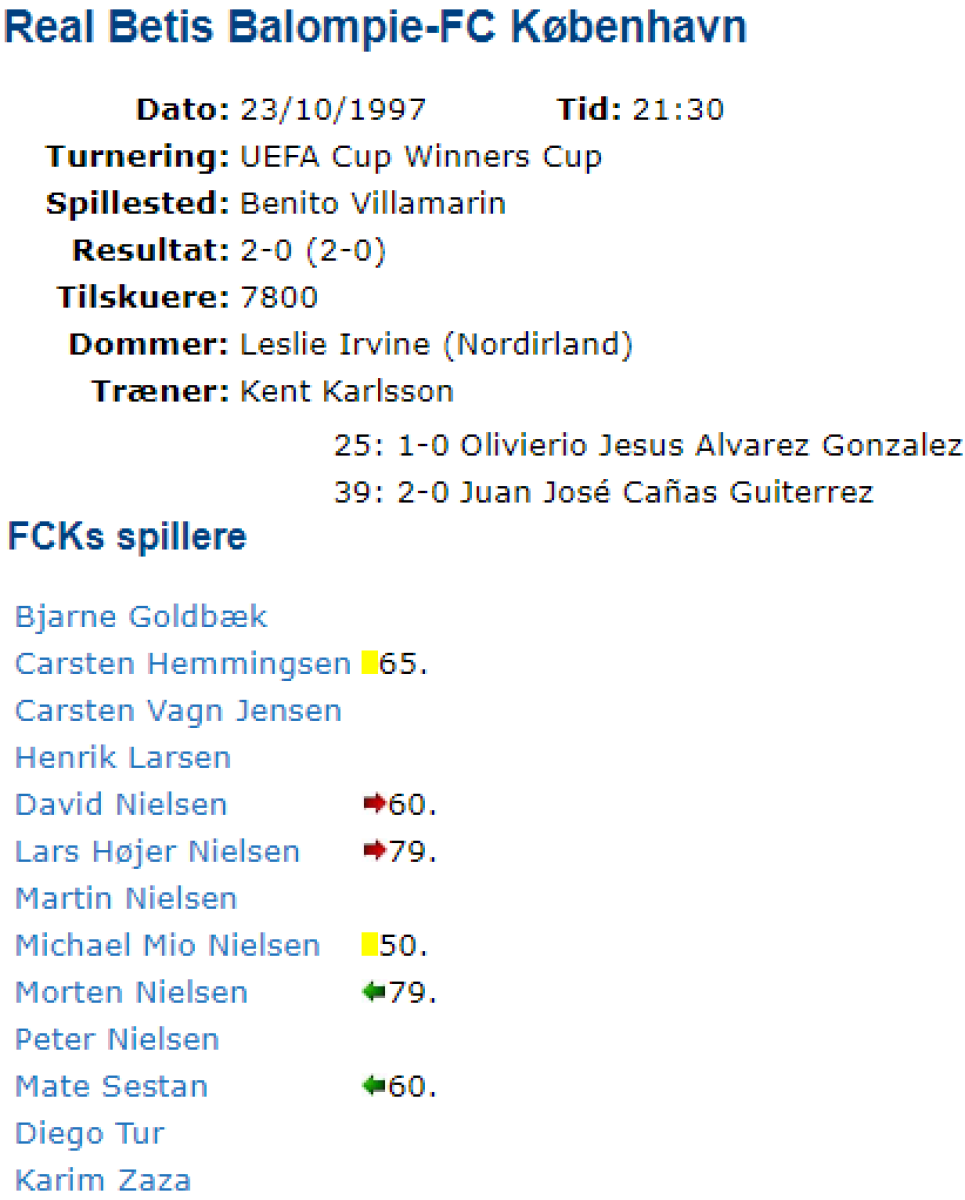Click the red substitution arrow beside David Nielsen
This screenshot has height=1200, width=965.
[x=374, y=804]
